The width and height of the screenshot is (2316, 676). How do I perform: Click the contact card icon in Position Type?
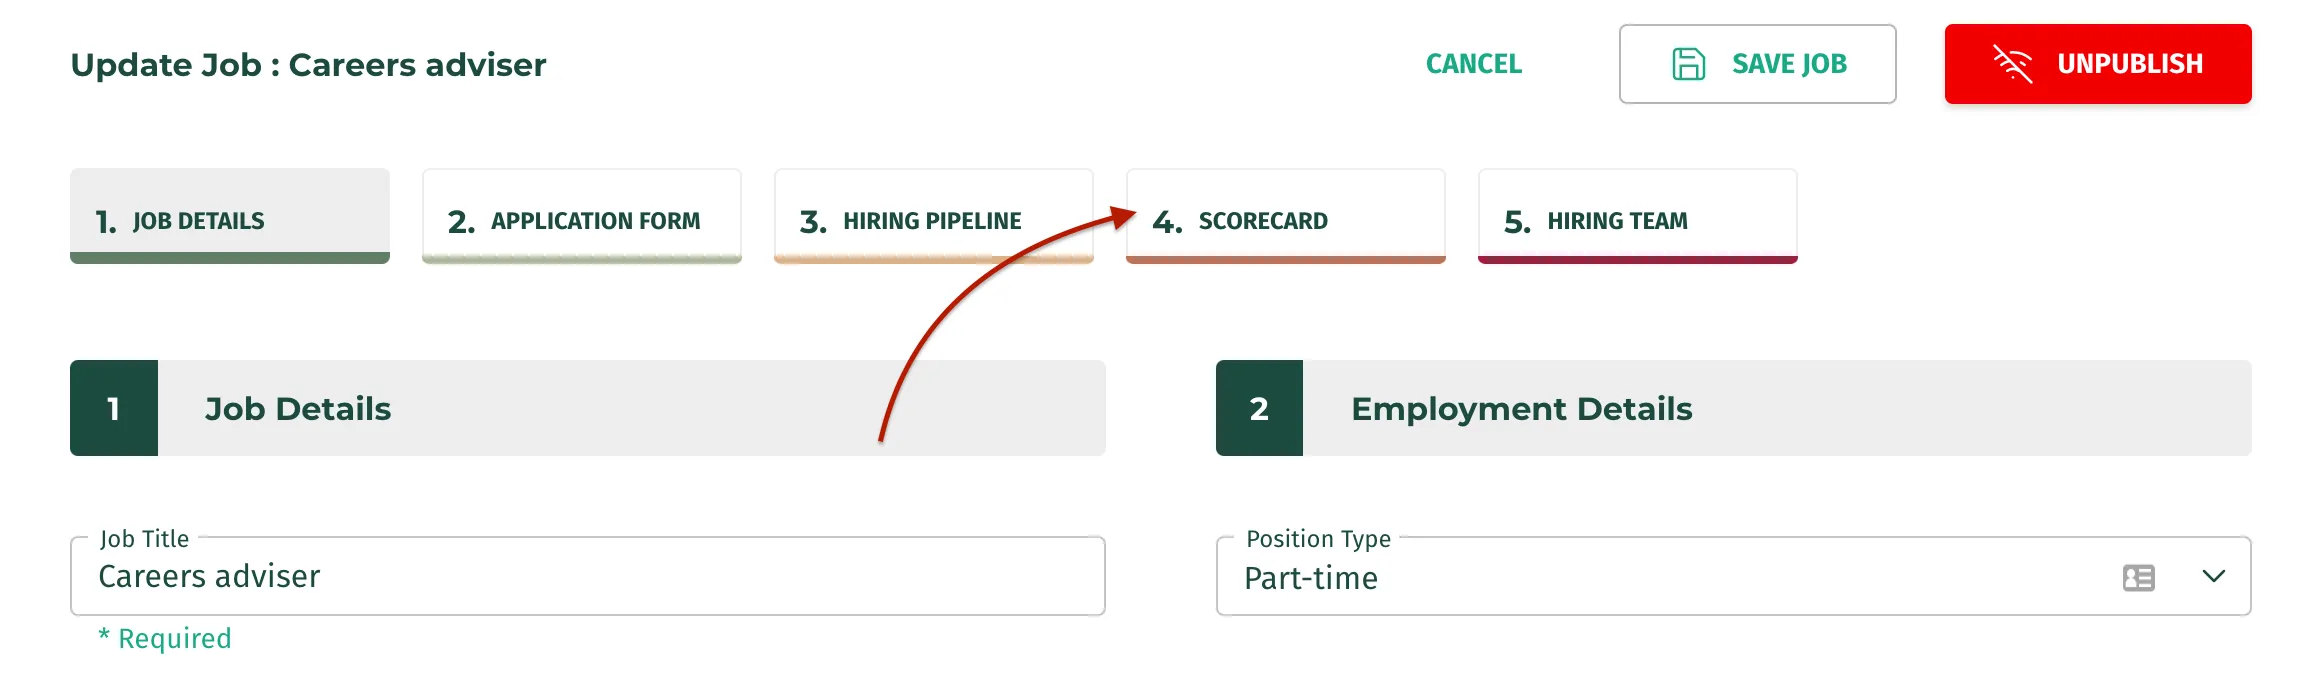tap(2138, 577)
